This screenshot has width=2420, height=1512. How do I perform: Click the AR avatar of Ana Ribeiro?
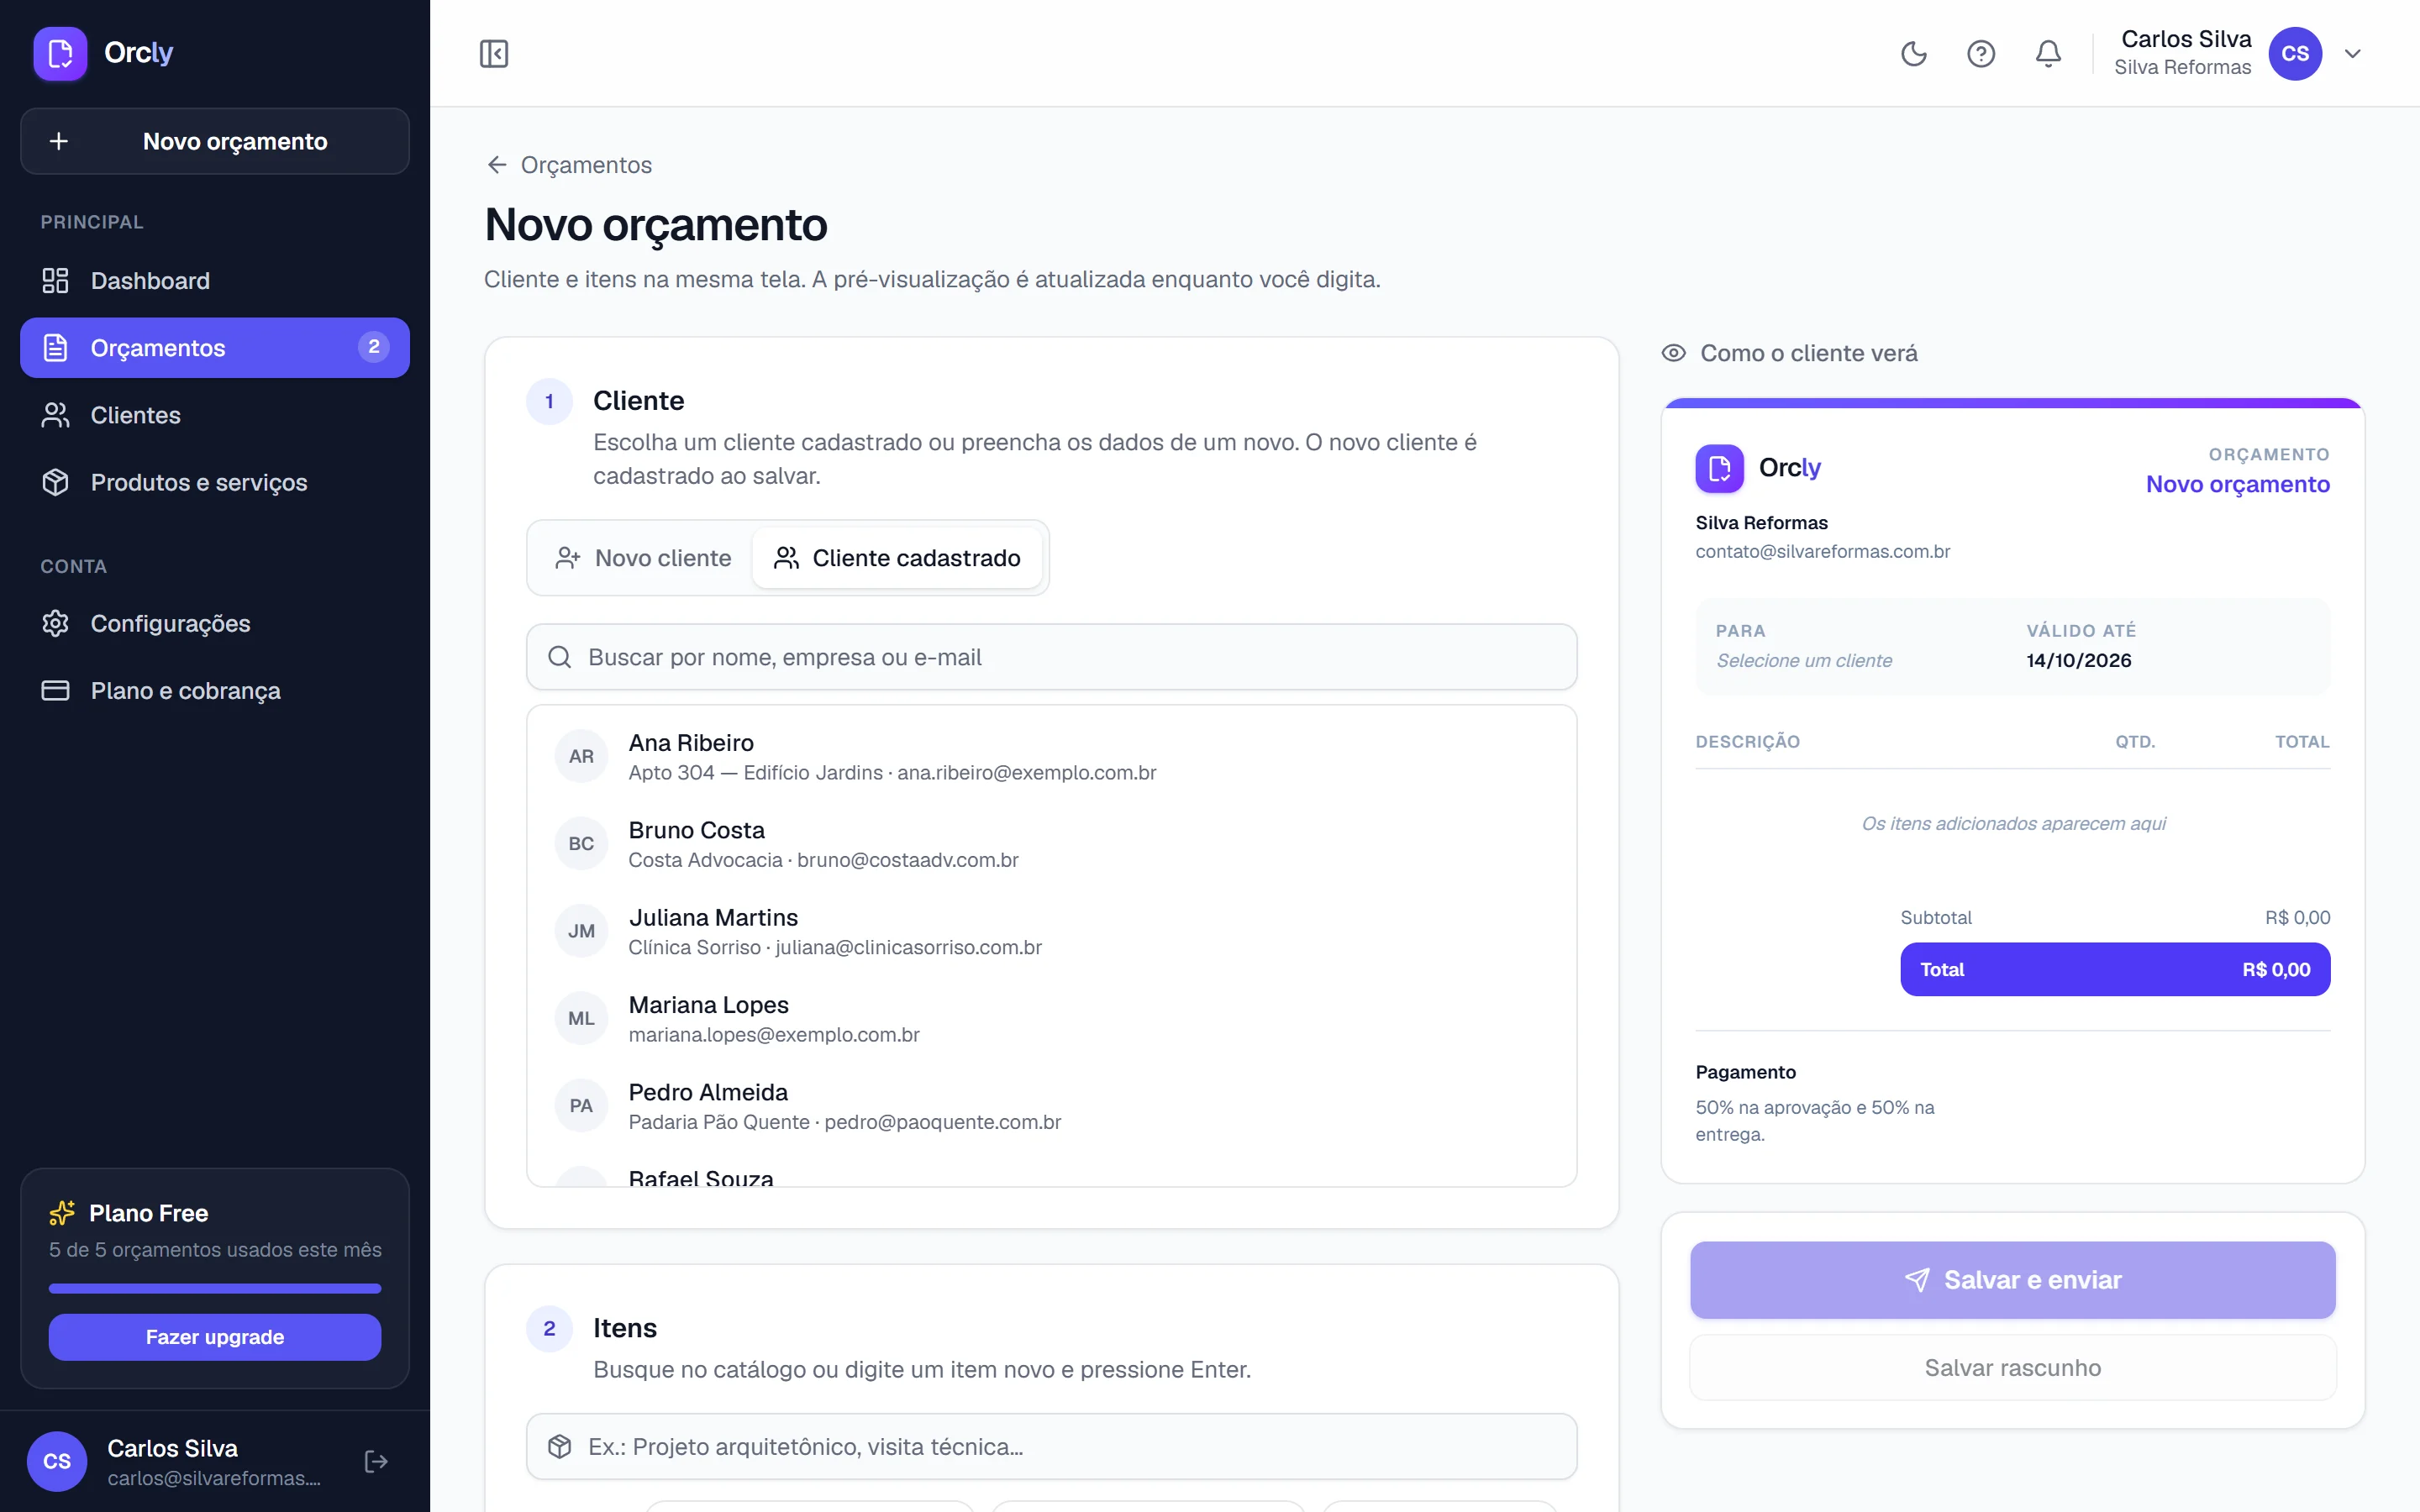[581, 757]
